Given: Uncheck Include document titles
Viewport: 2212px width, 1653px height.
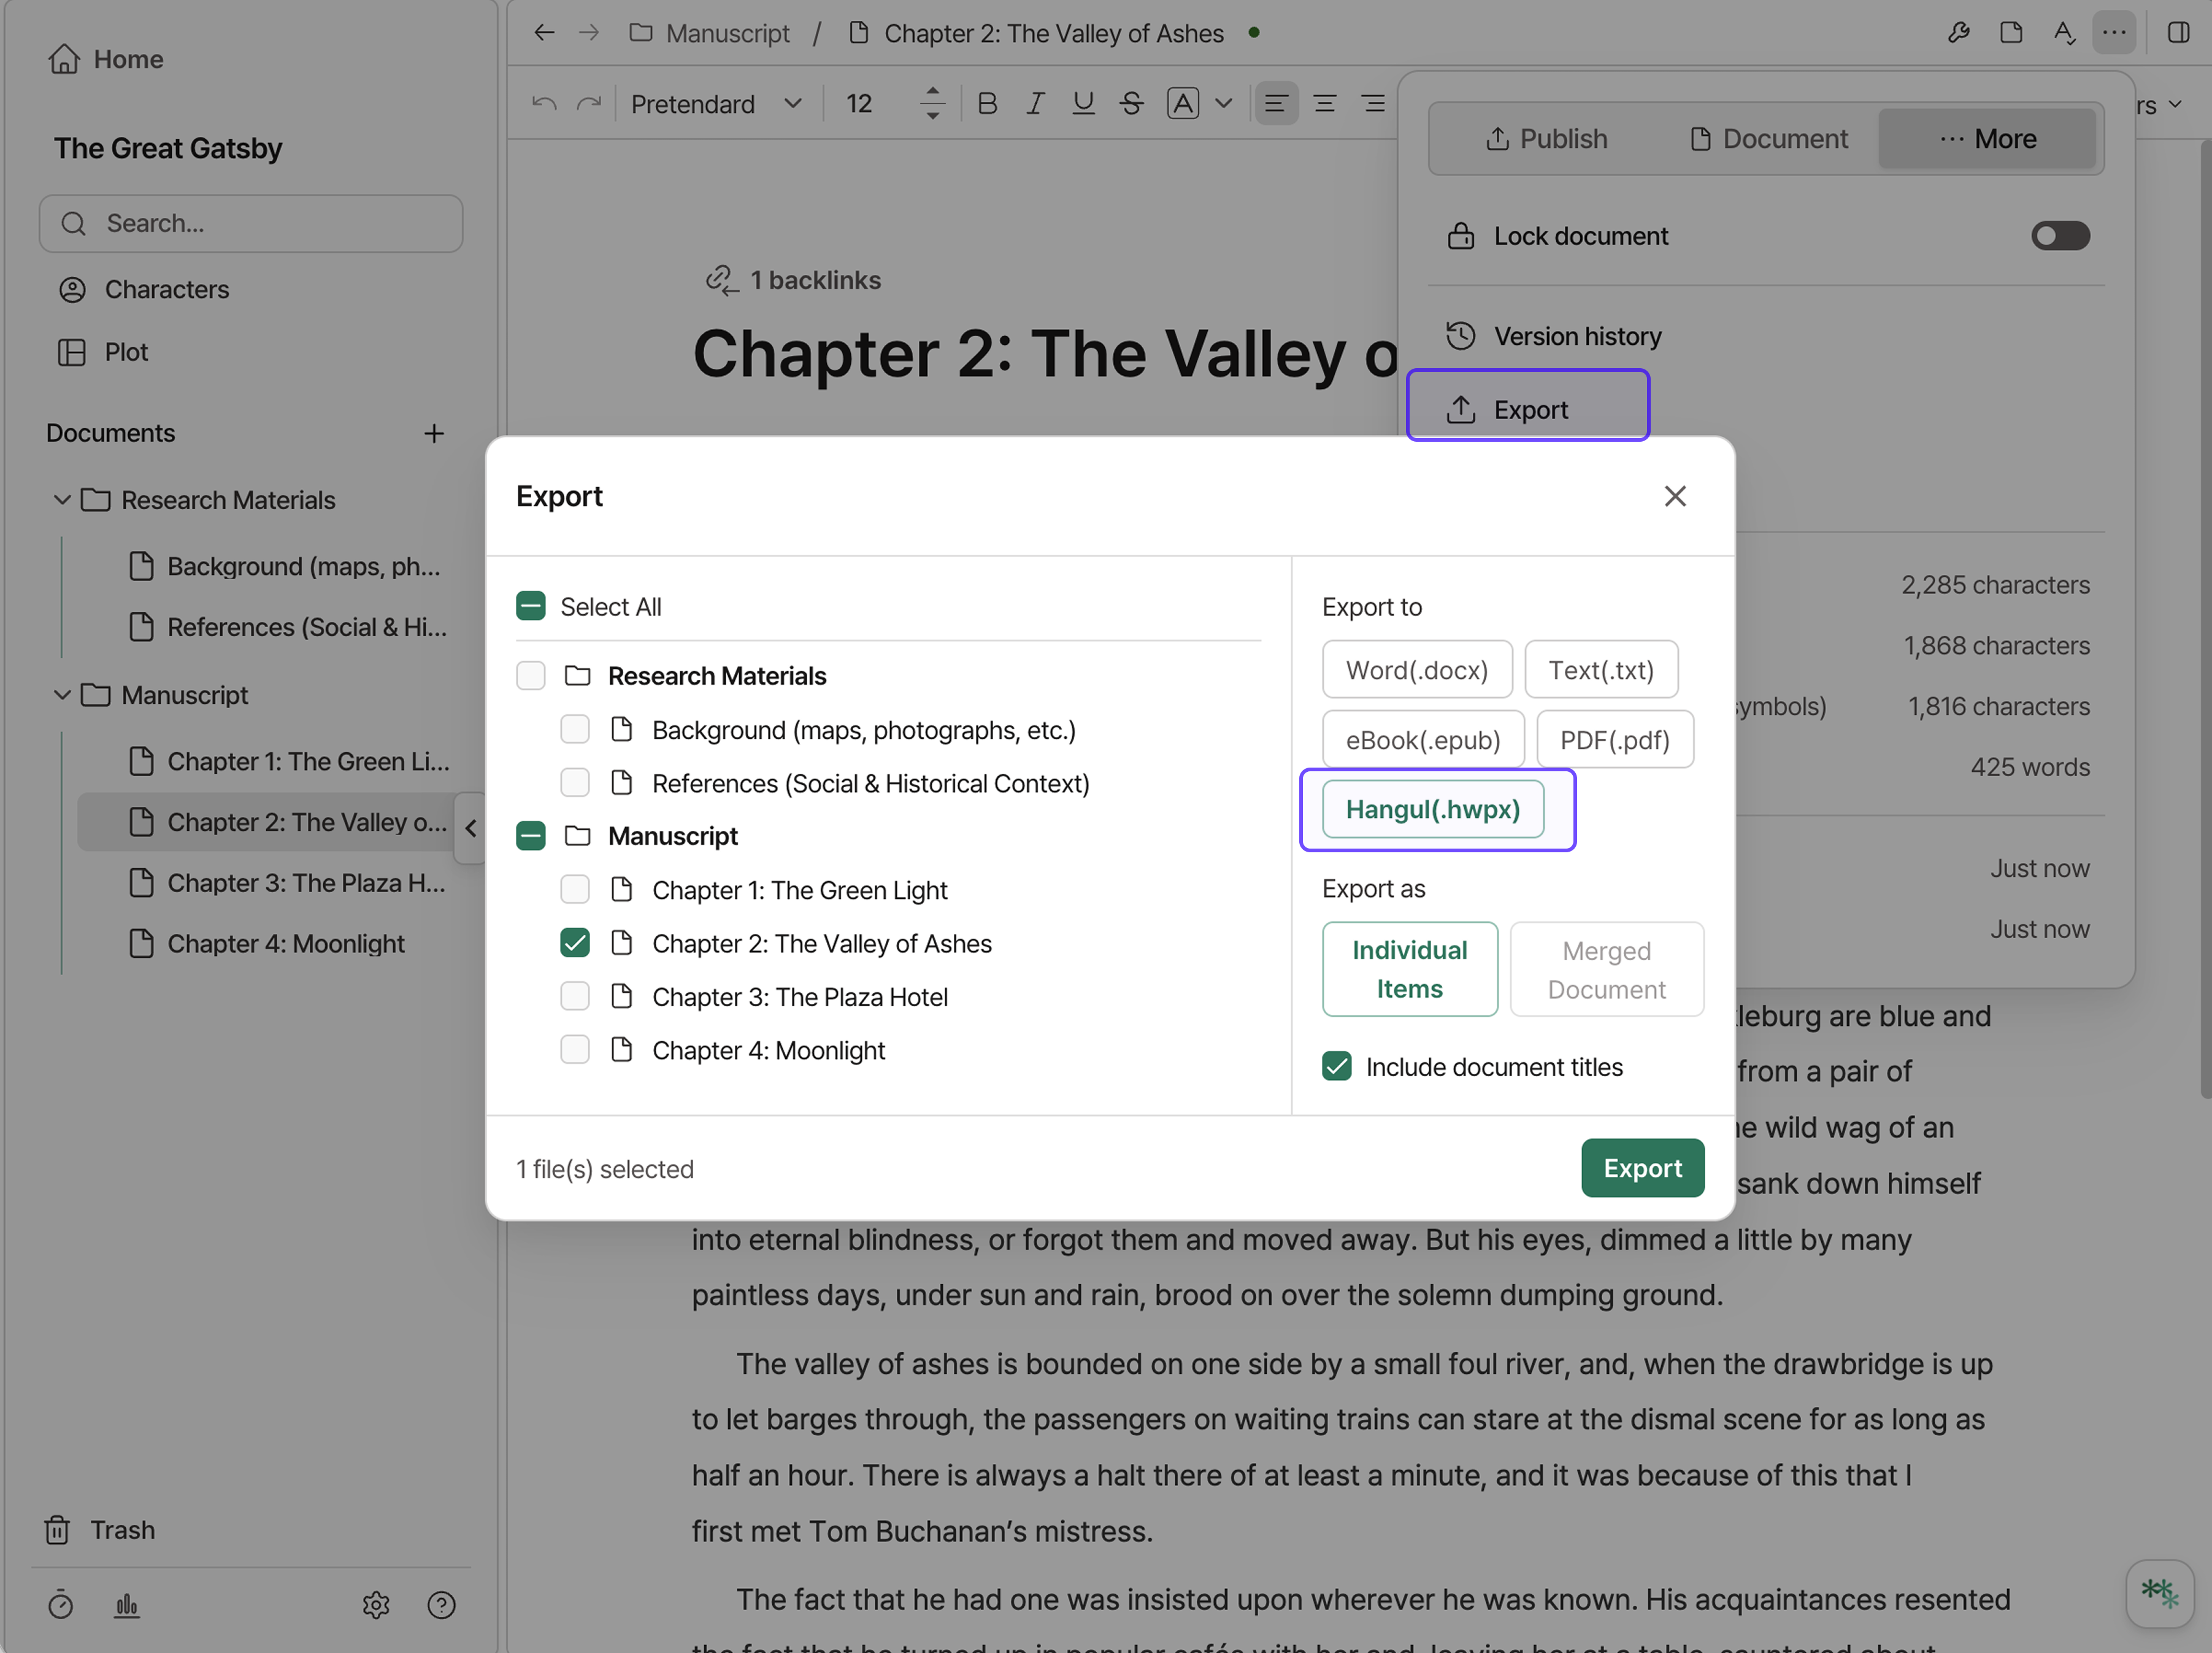Looking at the screenshot, I should [1336, 1066].
